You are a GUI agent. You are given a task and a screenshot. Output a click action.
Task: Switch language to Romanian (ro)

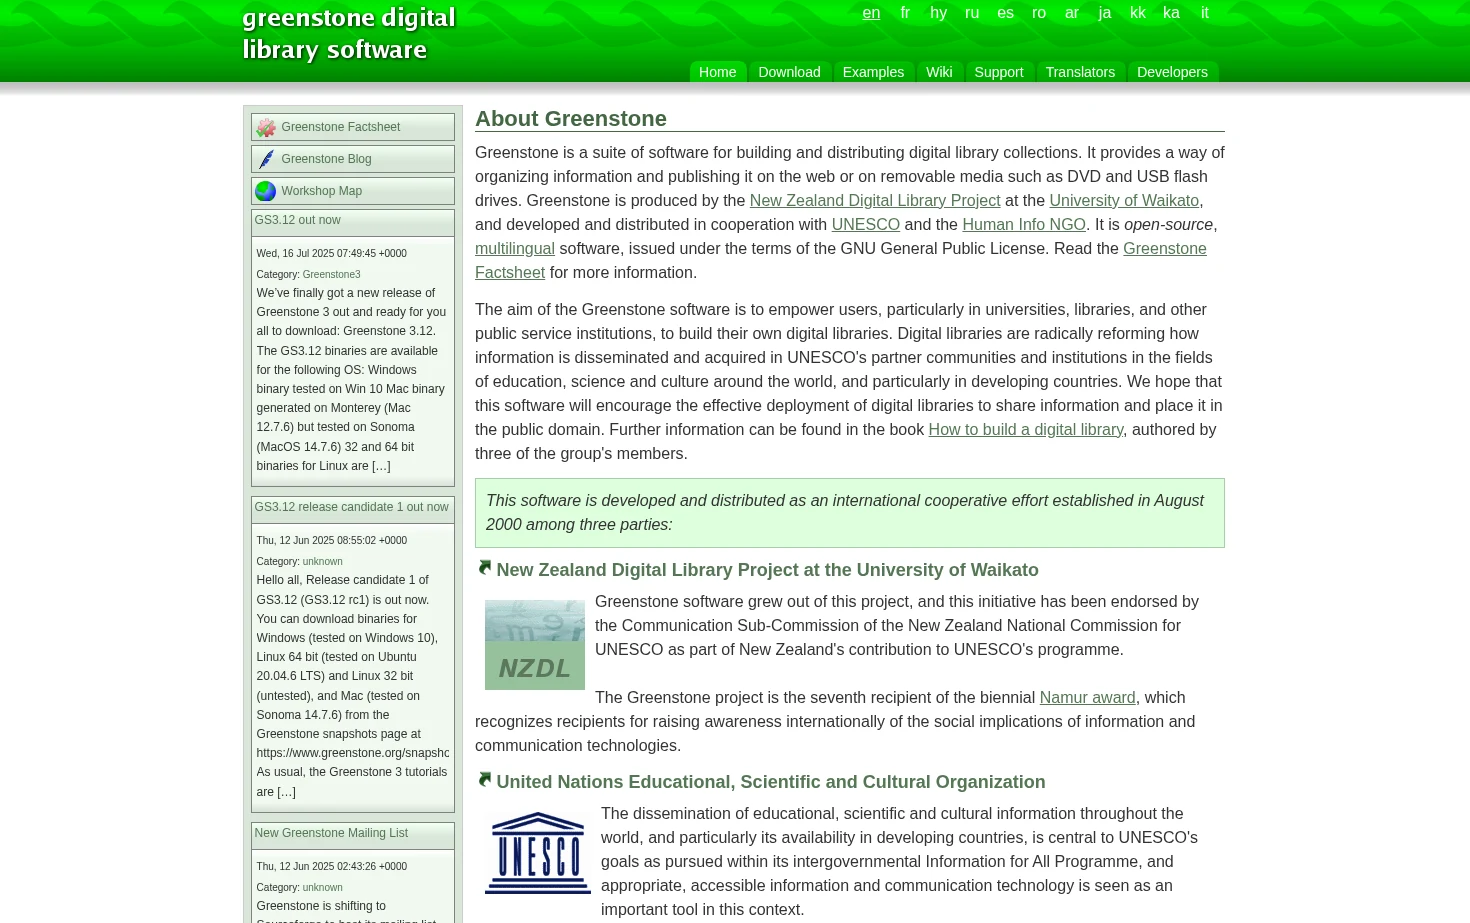point(1039,13)
